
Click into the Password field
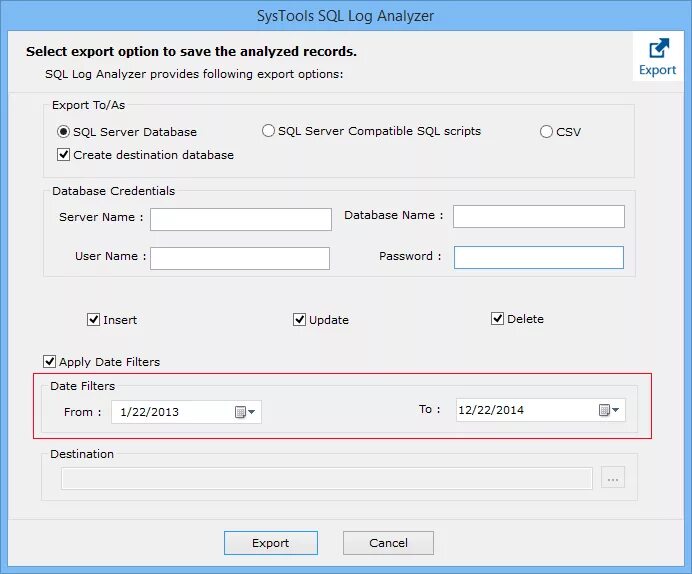[538, 258]
